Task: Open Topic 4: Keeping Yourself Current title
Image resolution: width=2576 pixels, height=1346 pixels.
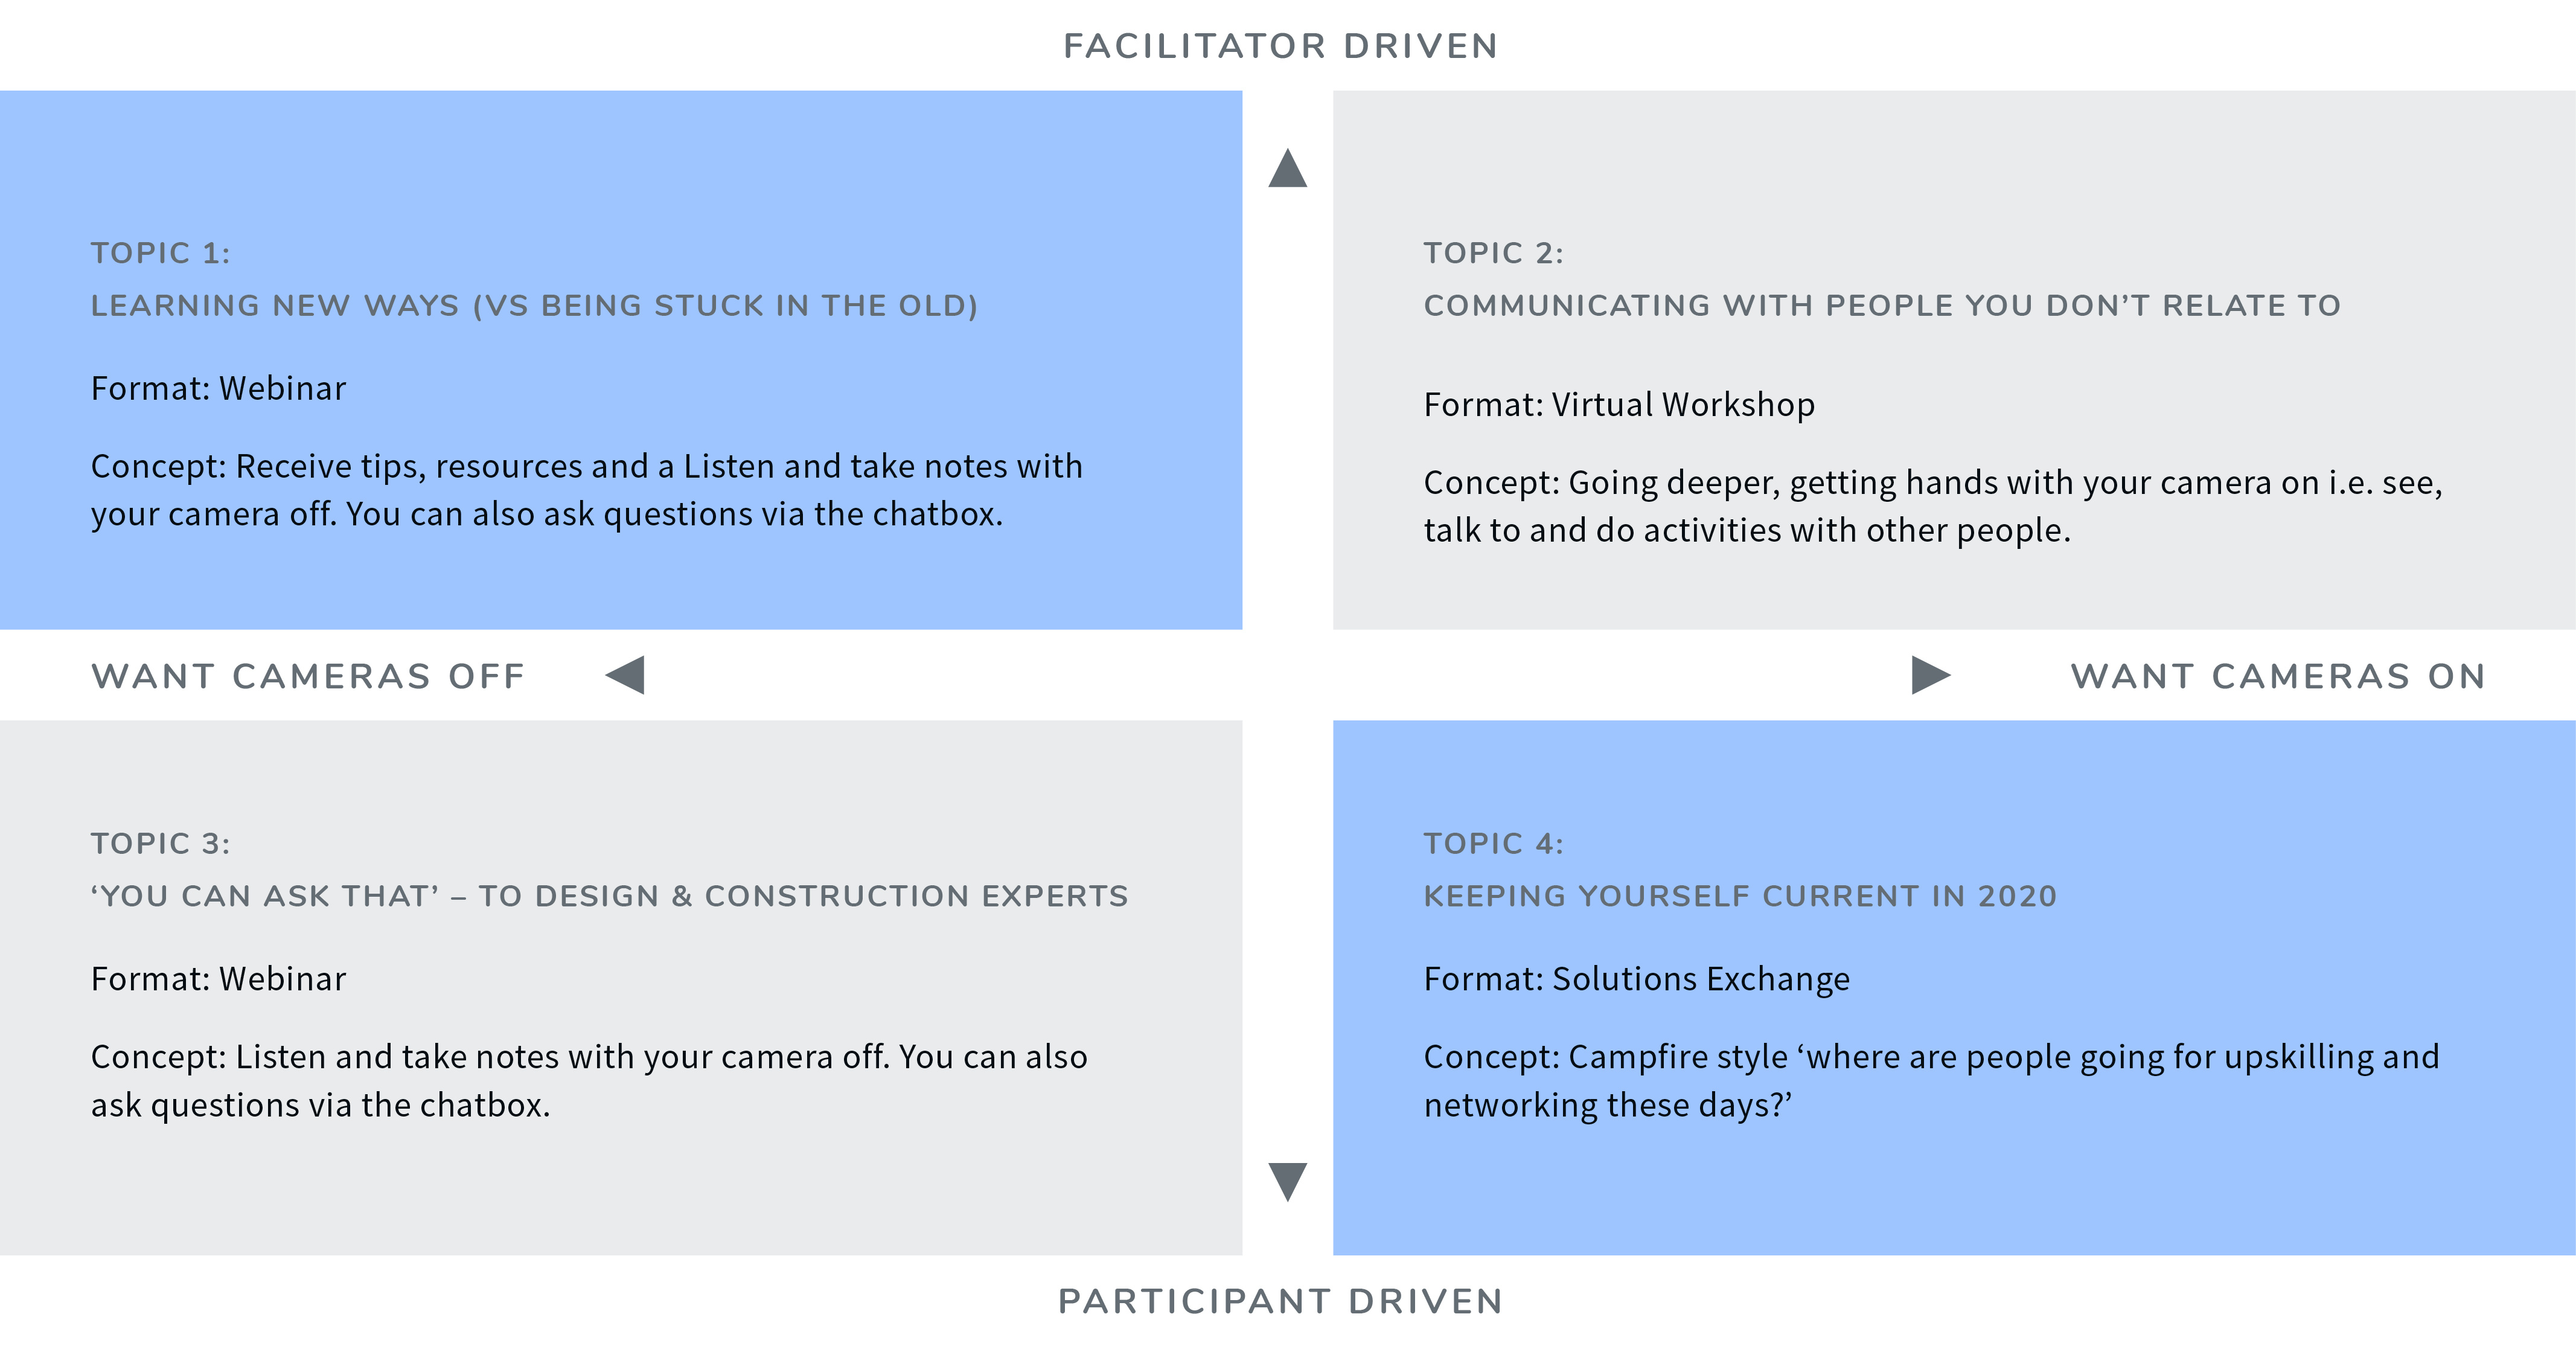Action: tap(1740, 869)
